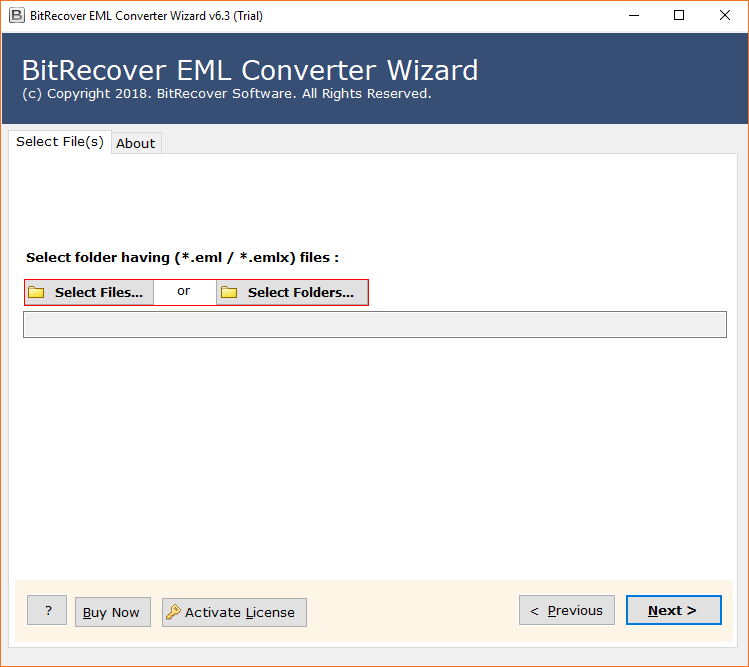Open the About tab

pos(136,143)
